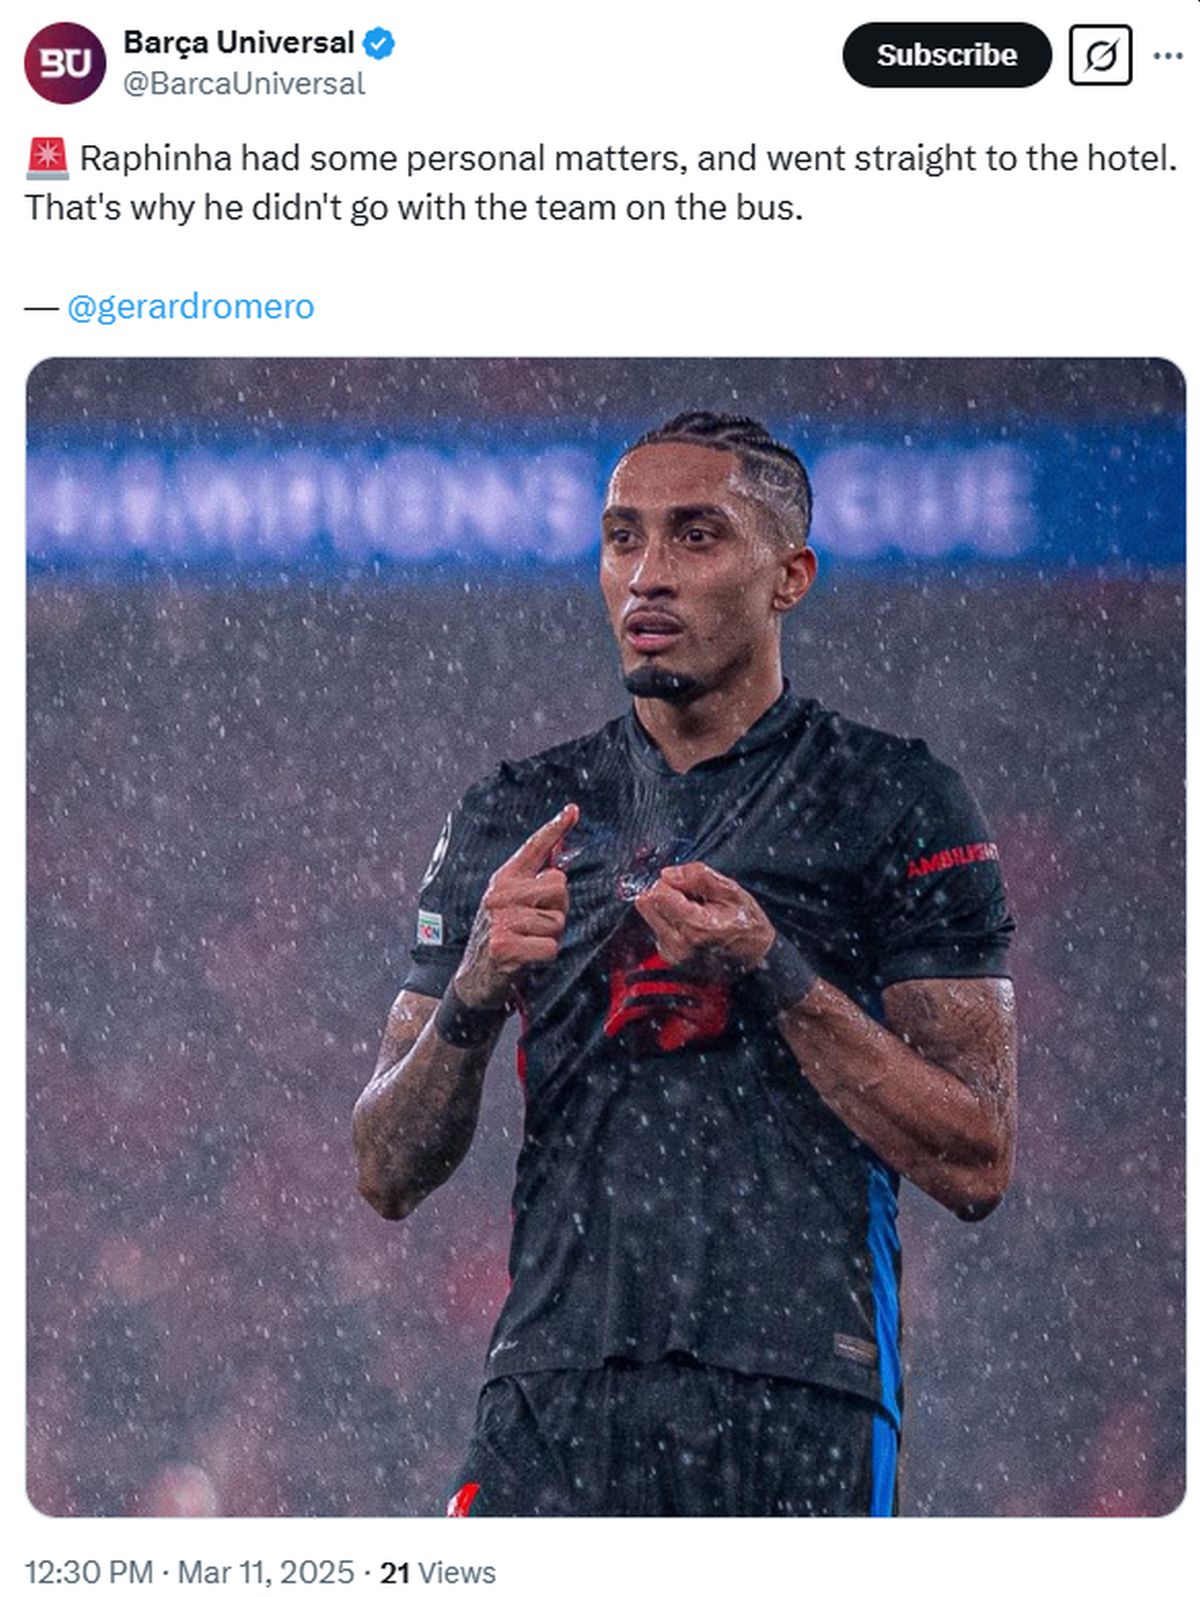
Task: Subscribe to Barça Universal
Action: pos(947,55)
